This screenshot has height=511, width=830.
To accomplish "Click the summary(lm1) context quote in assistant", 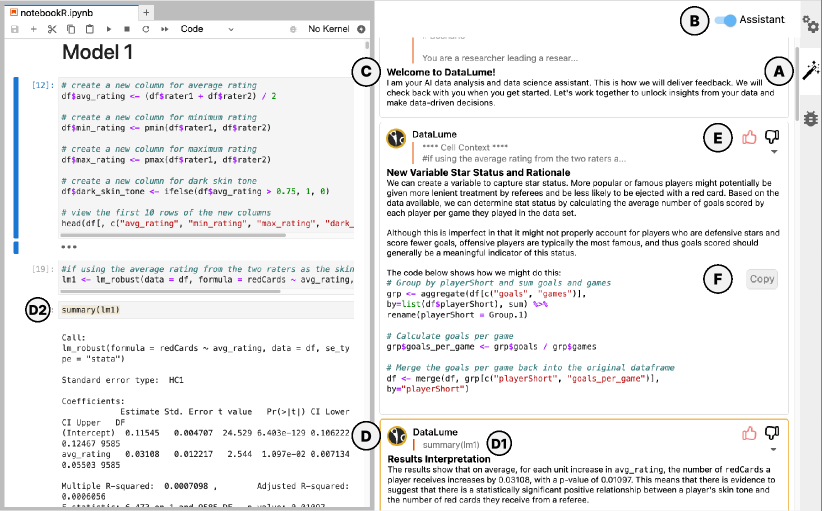I will click(x=451, y=445).
